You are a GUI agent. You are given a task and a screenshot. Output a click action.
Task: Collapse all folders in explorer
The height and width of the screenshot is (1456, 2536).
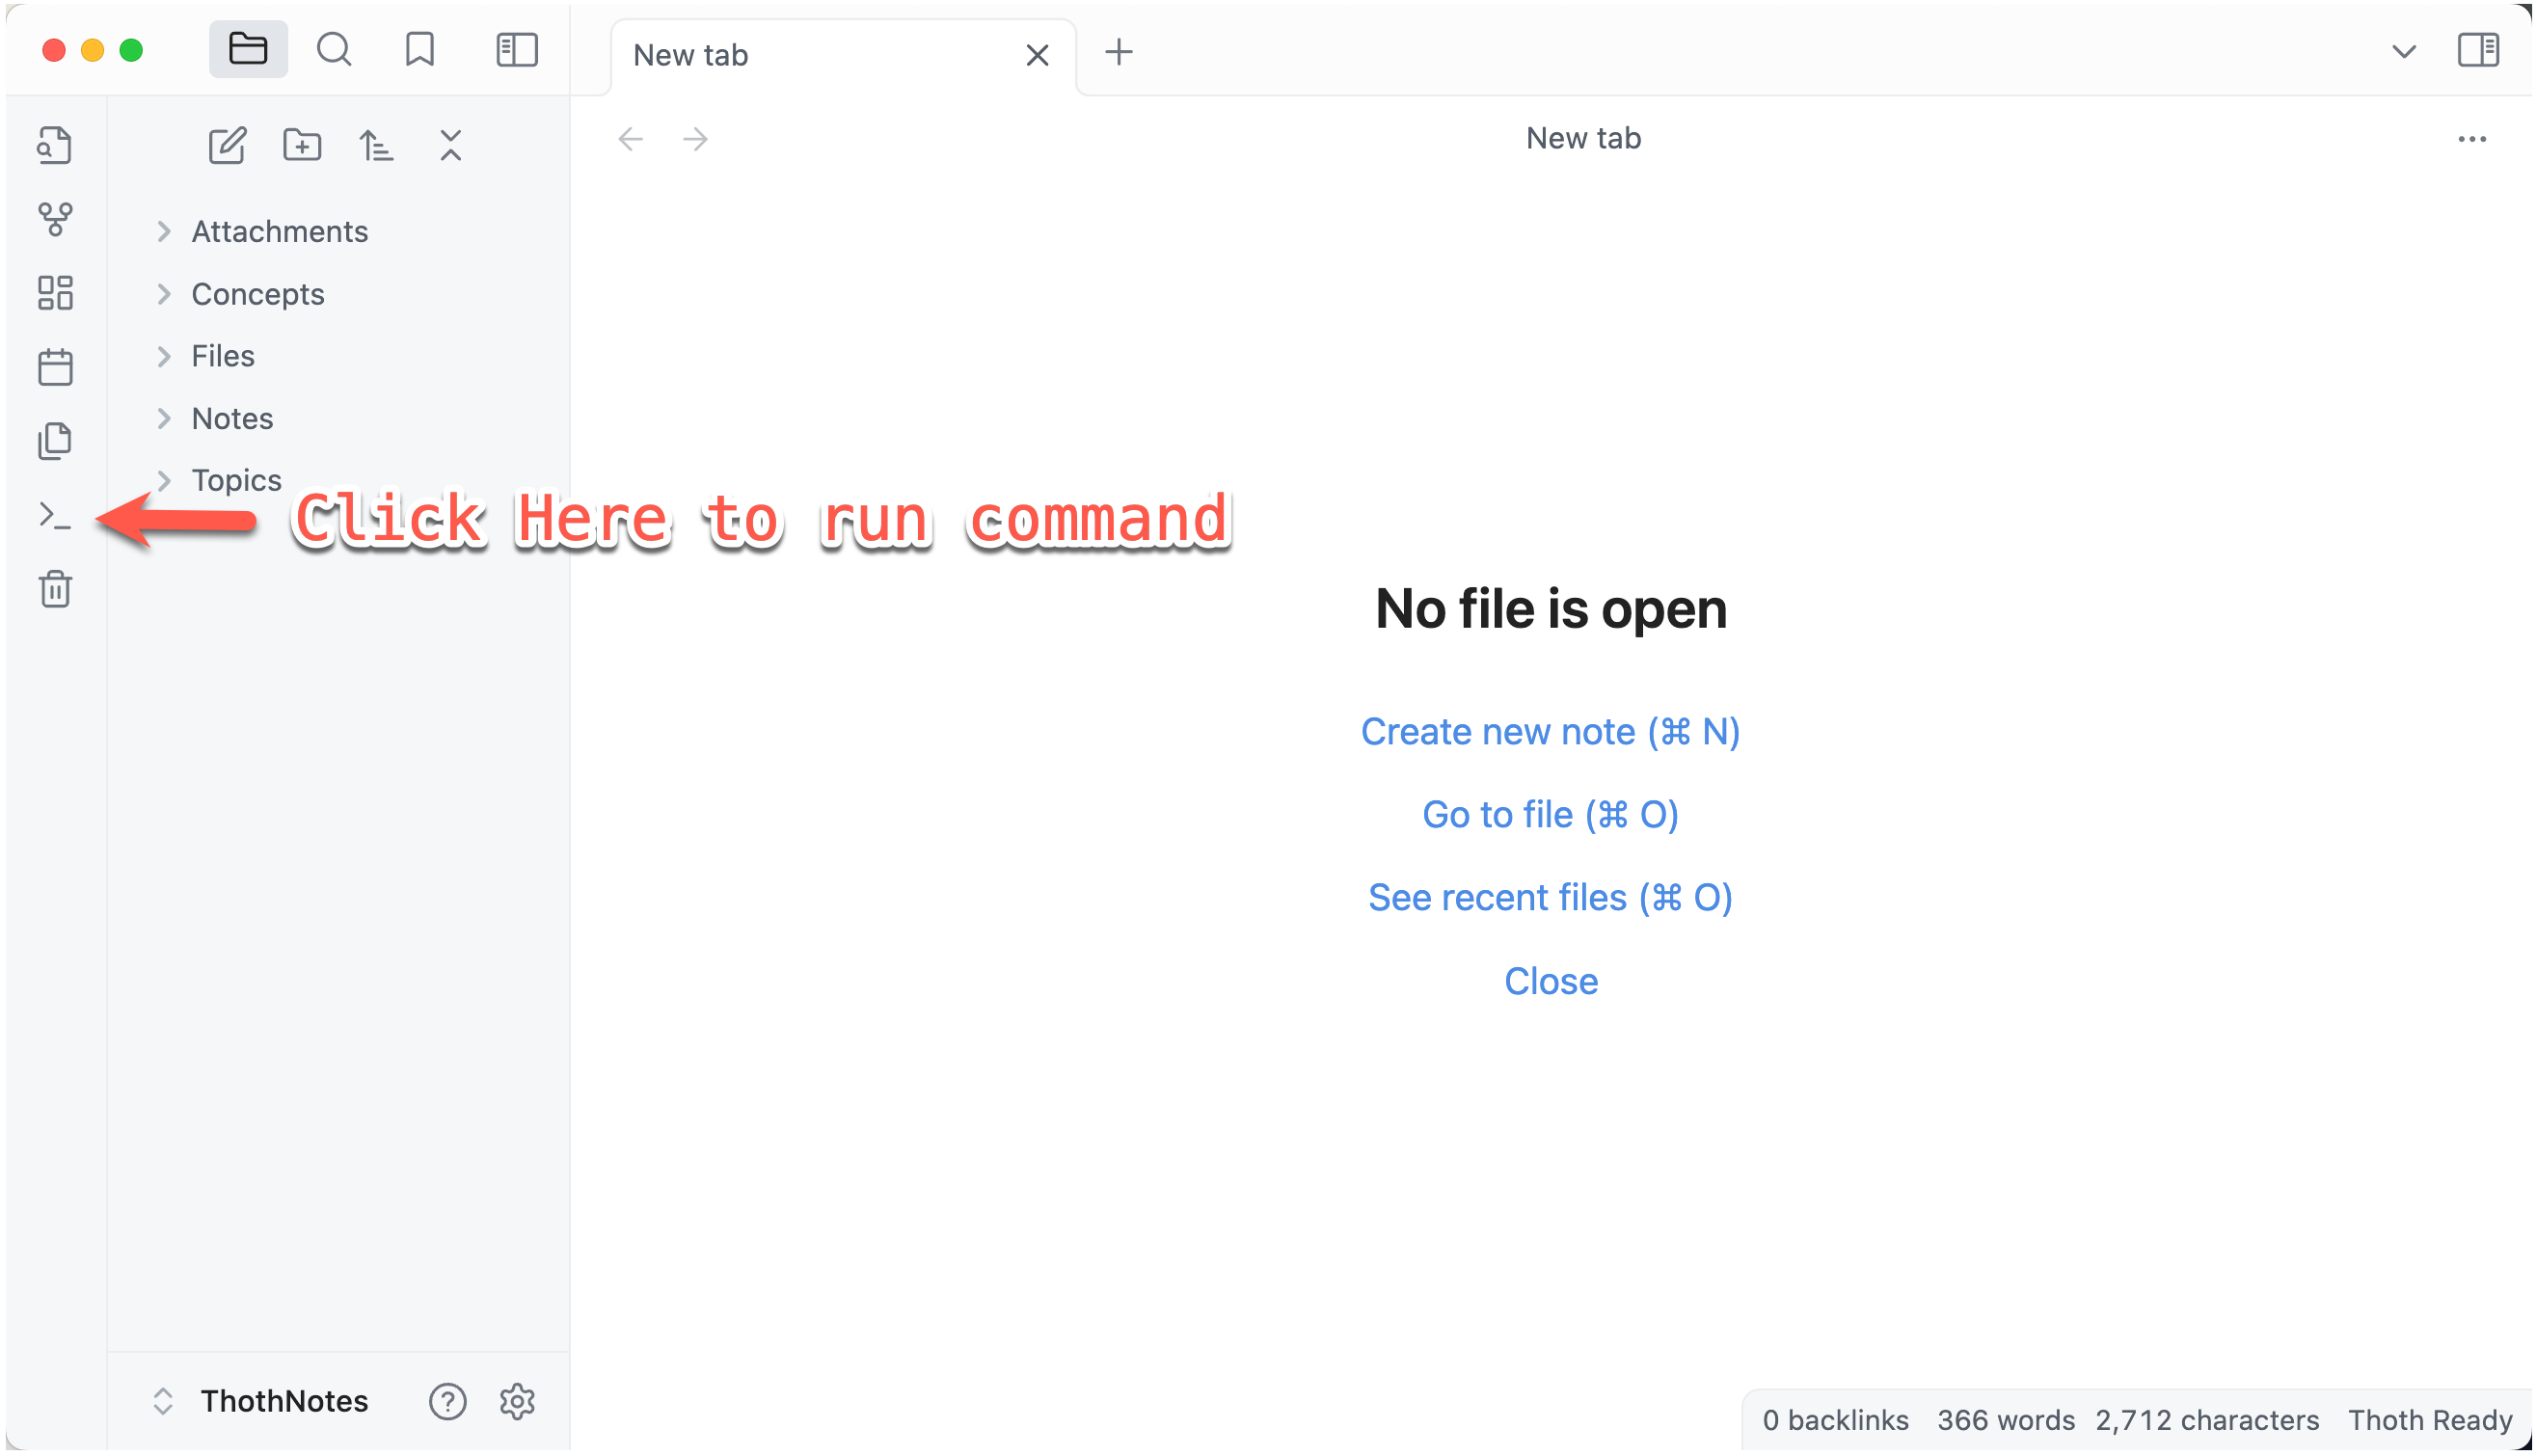(451, 146)
